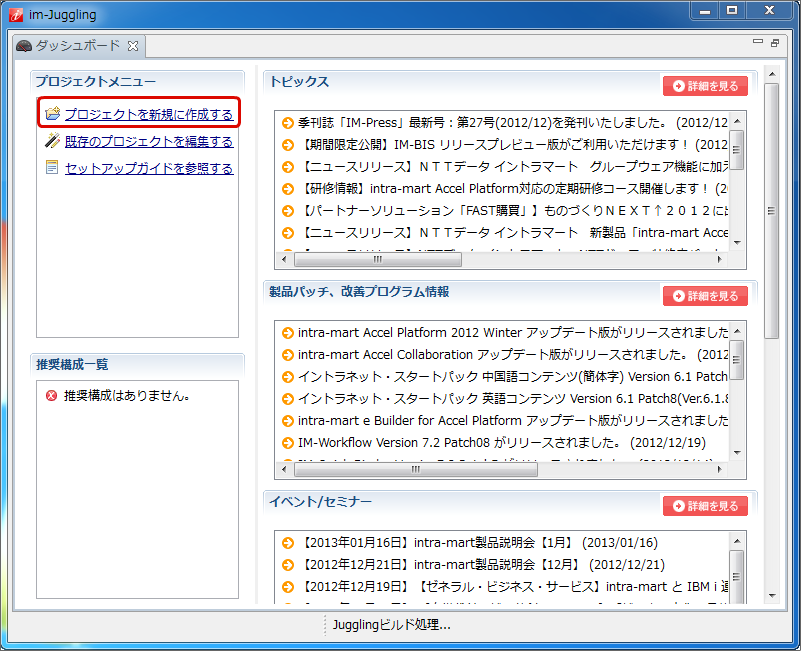
Task: Click arrow icon beside 【研修情報】 topic
Action: point(288,189)
